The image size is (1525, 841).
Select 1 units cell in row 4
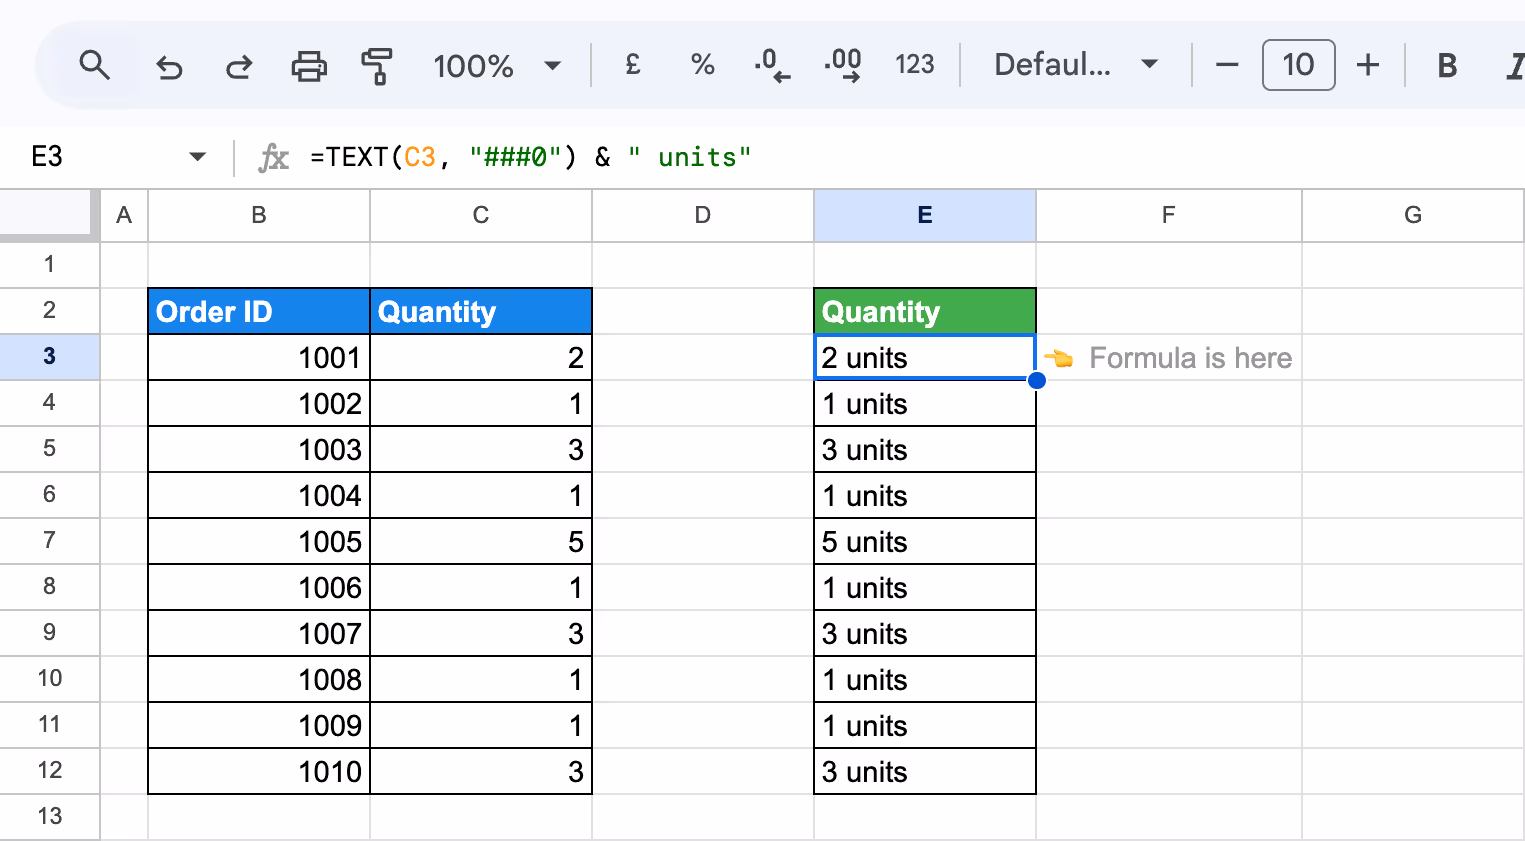925,403
